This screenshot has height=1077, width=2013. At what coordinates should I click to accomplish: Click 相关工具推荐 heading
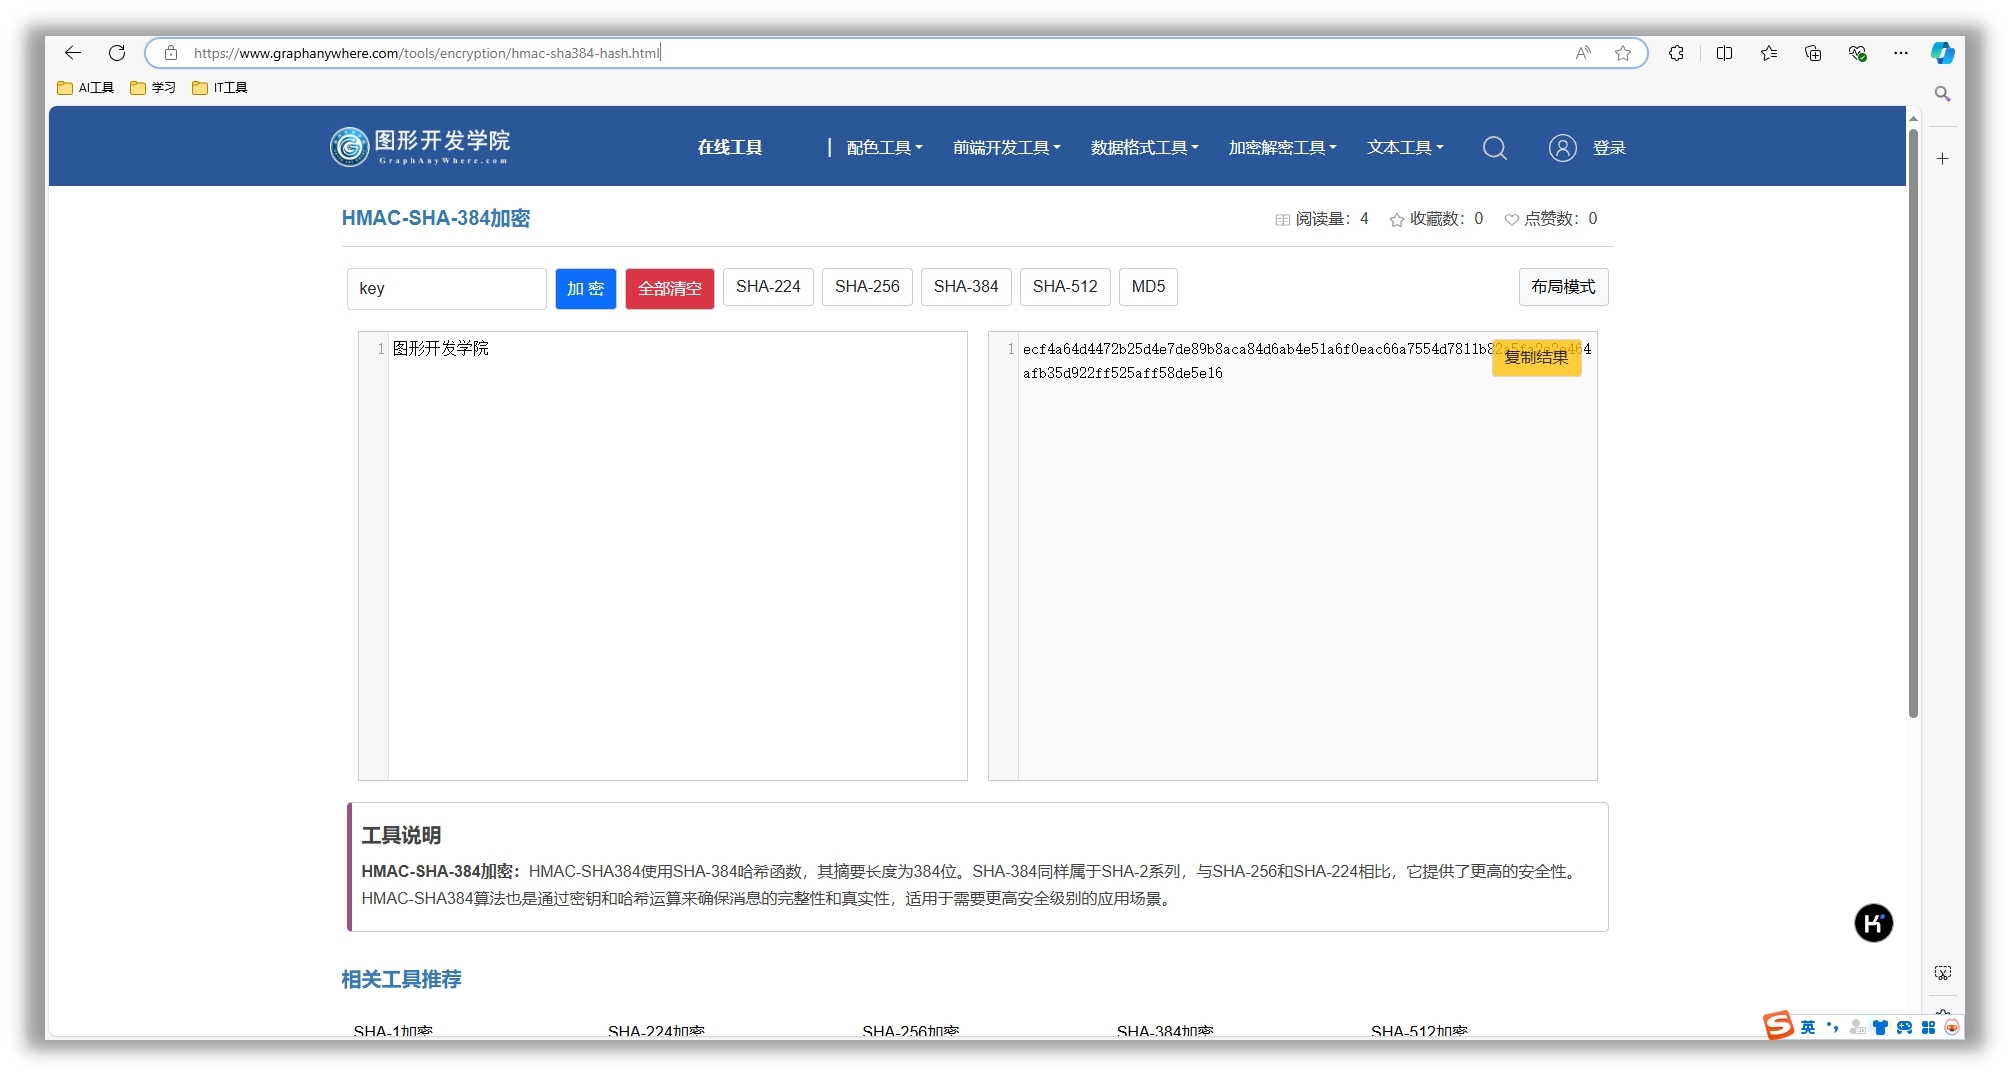401,979
